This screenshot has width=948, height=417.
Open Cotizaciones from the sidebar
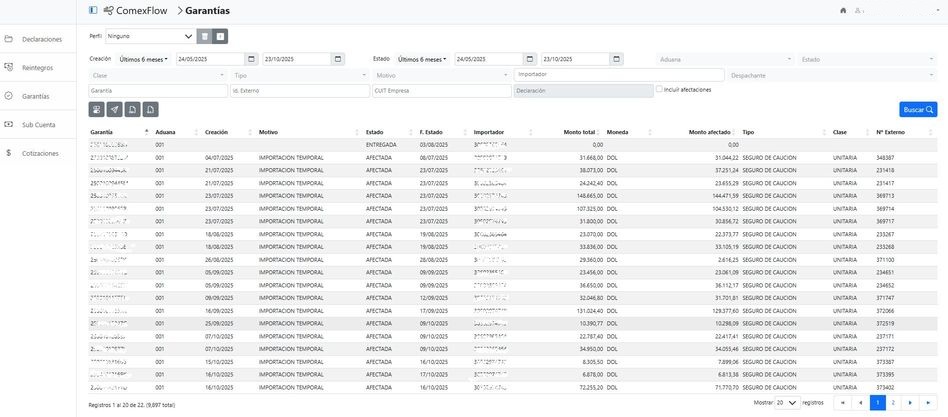point(40,154)
